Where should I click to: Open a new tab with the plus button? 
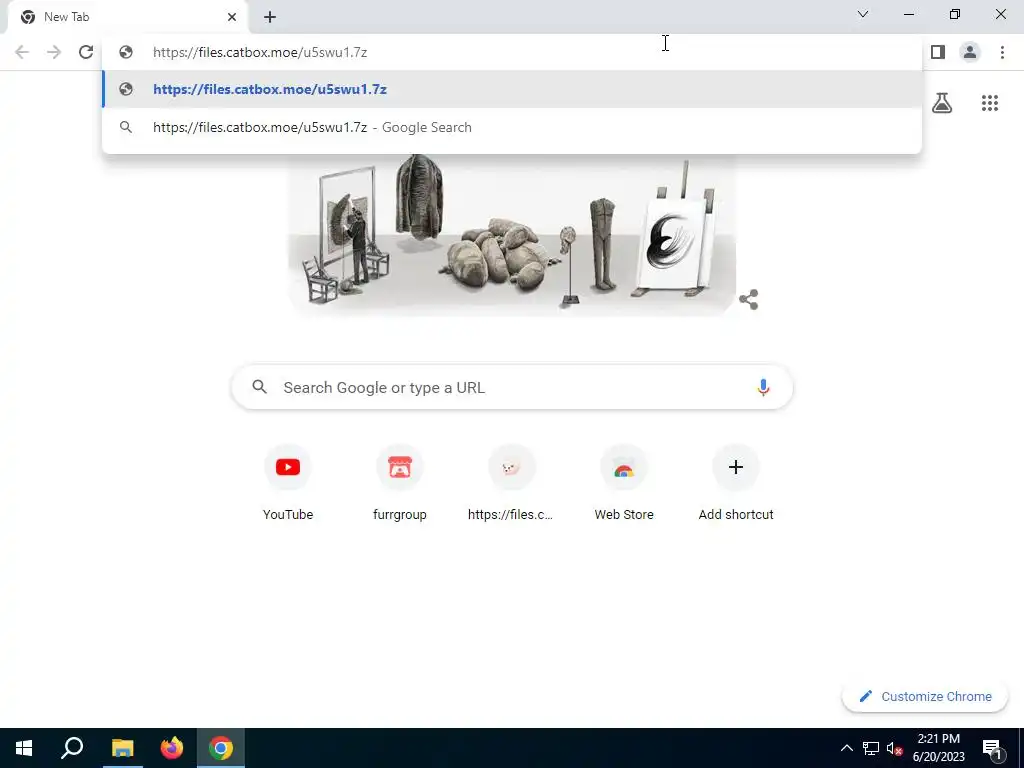point(270,17)
